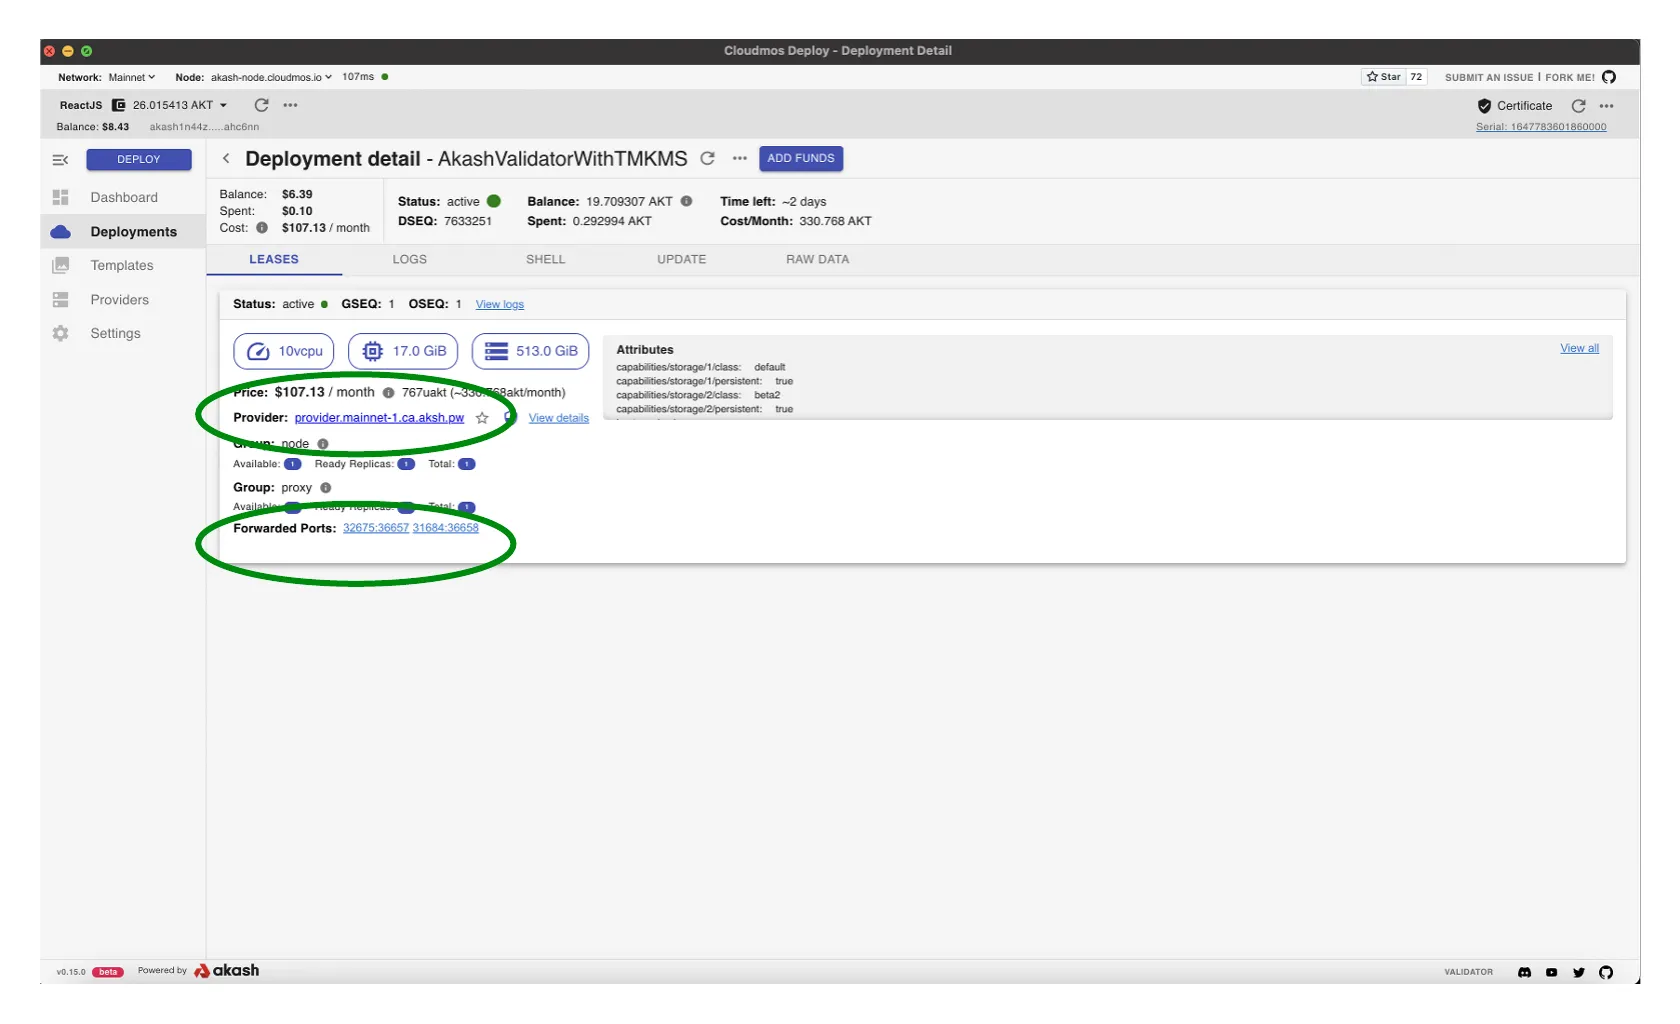The height and width of the screenshot is (1024, 1680).
Task: Favorite the provider with the star icon
Action: tap(482, 418)
